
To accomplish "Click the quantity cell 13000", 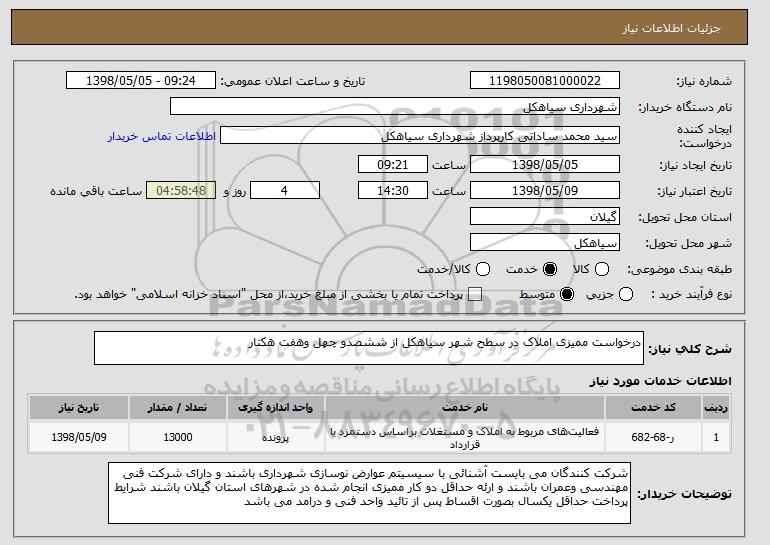I will 177,437.
